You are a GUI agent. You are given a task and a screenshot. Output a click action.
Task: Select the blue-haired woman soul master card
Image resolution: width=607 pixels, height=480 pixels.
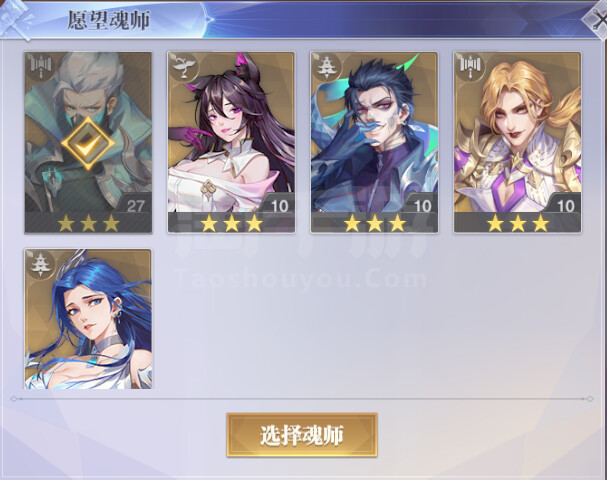[x=88, y=319]
